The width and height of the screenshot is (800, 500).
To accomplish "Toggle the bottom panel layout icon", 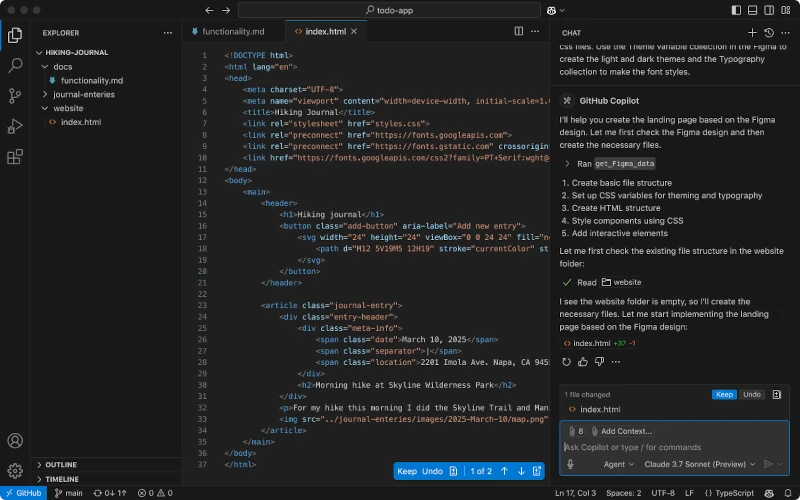I will click(752, 10).
